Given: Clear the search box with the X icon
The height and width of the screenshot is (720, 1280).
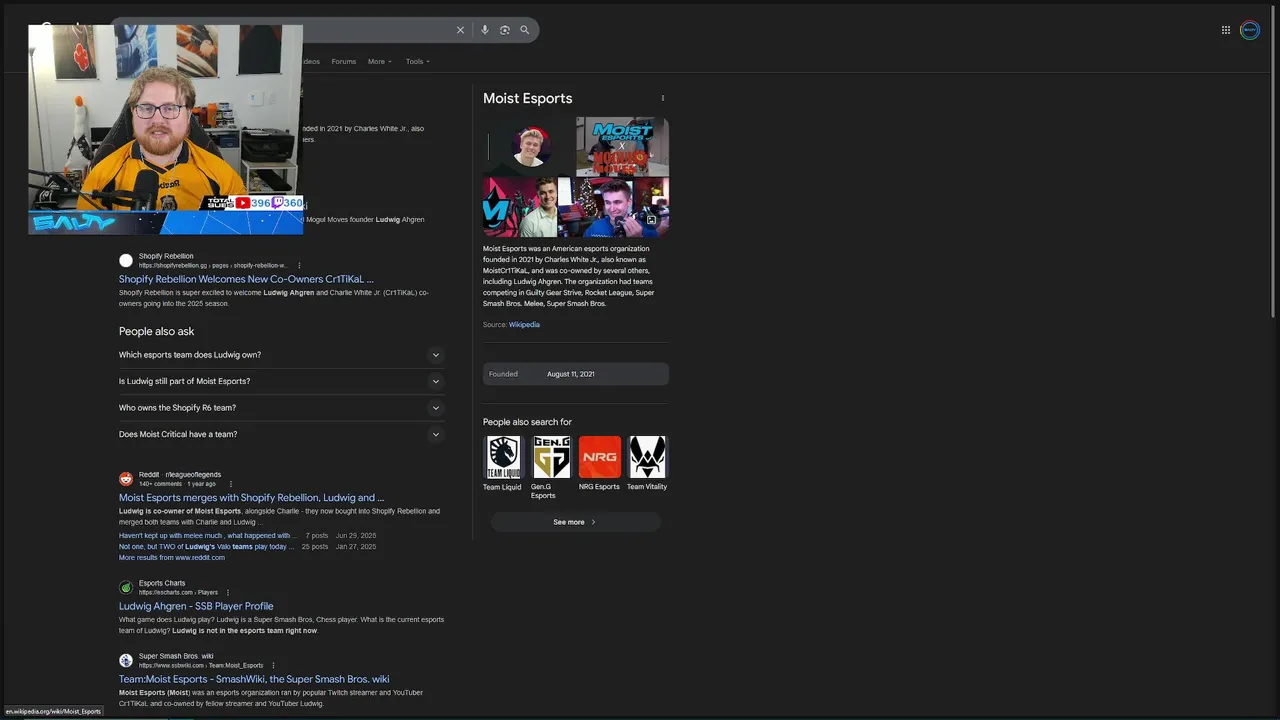Looking at the screenshot, I should click(460, 30).
